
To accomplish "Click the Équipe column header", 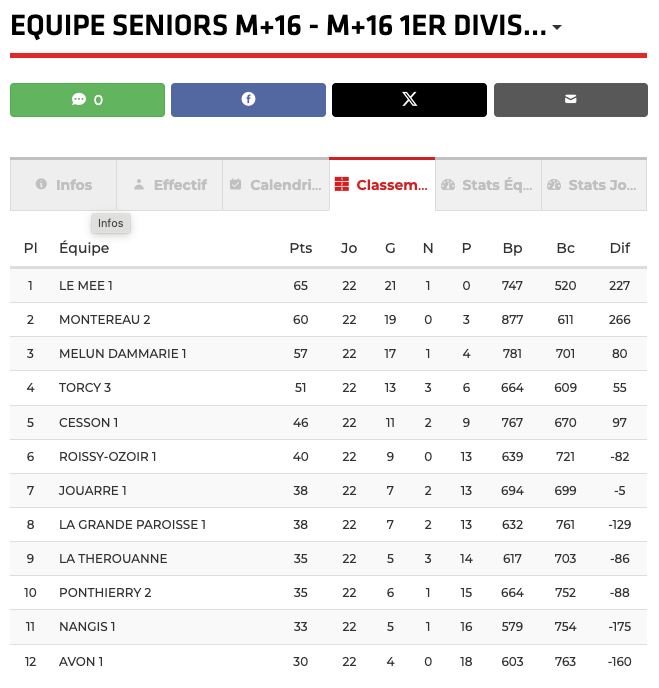I will pos(84,248).
